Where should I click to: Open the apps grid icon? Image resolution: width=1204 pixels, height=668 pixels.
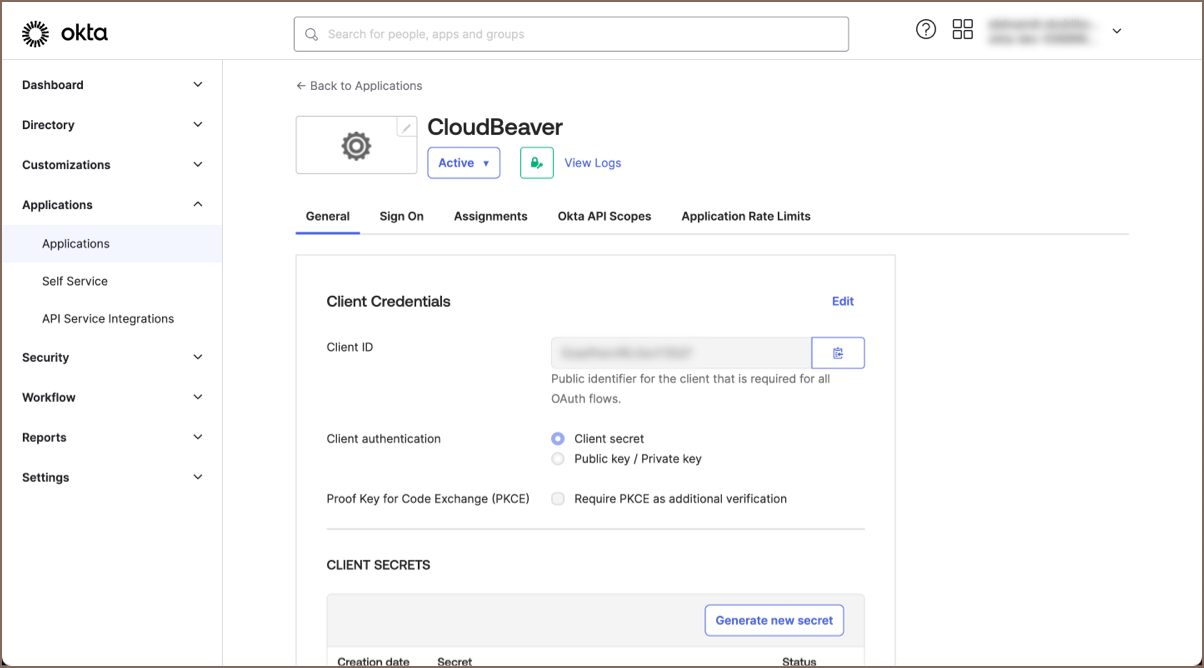click(x=962, y=30)
